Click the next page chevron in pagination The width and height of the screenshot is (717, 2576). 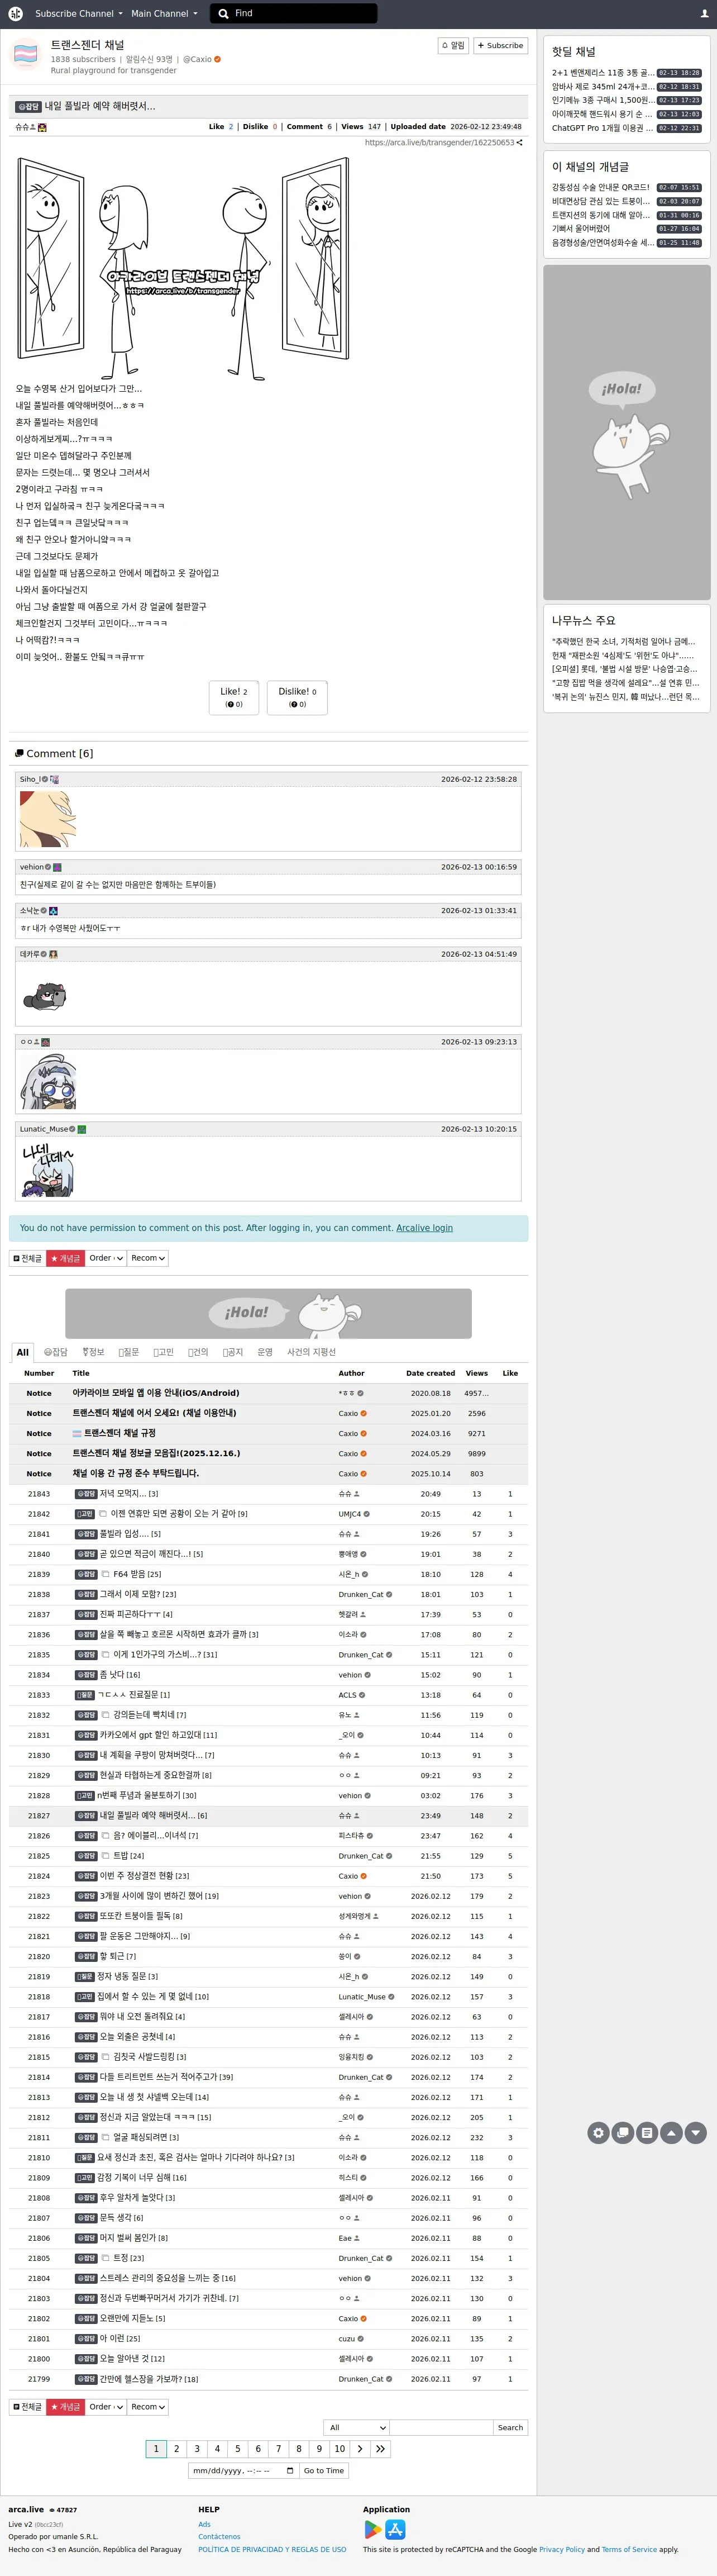click(x=360, y=2449)
